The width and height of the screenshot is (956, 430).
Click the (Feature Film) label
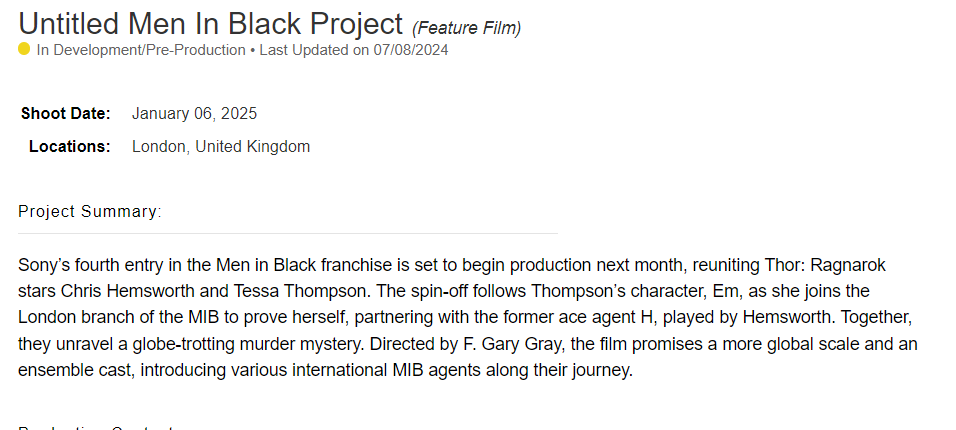click(466, 28)
